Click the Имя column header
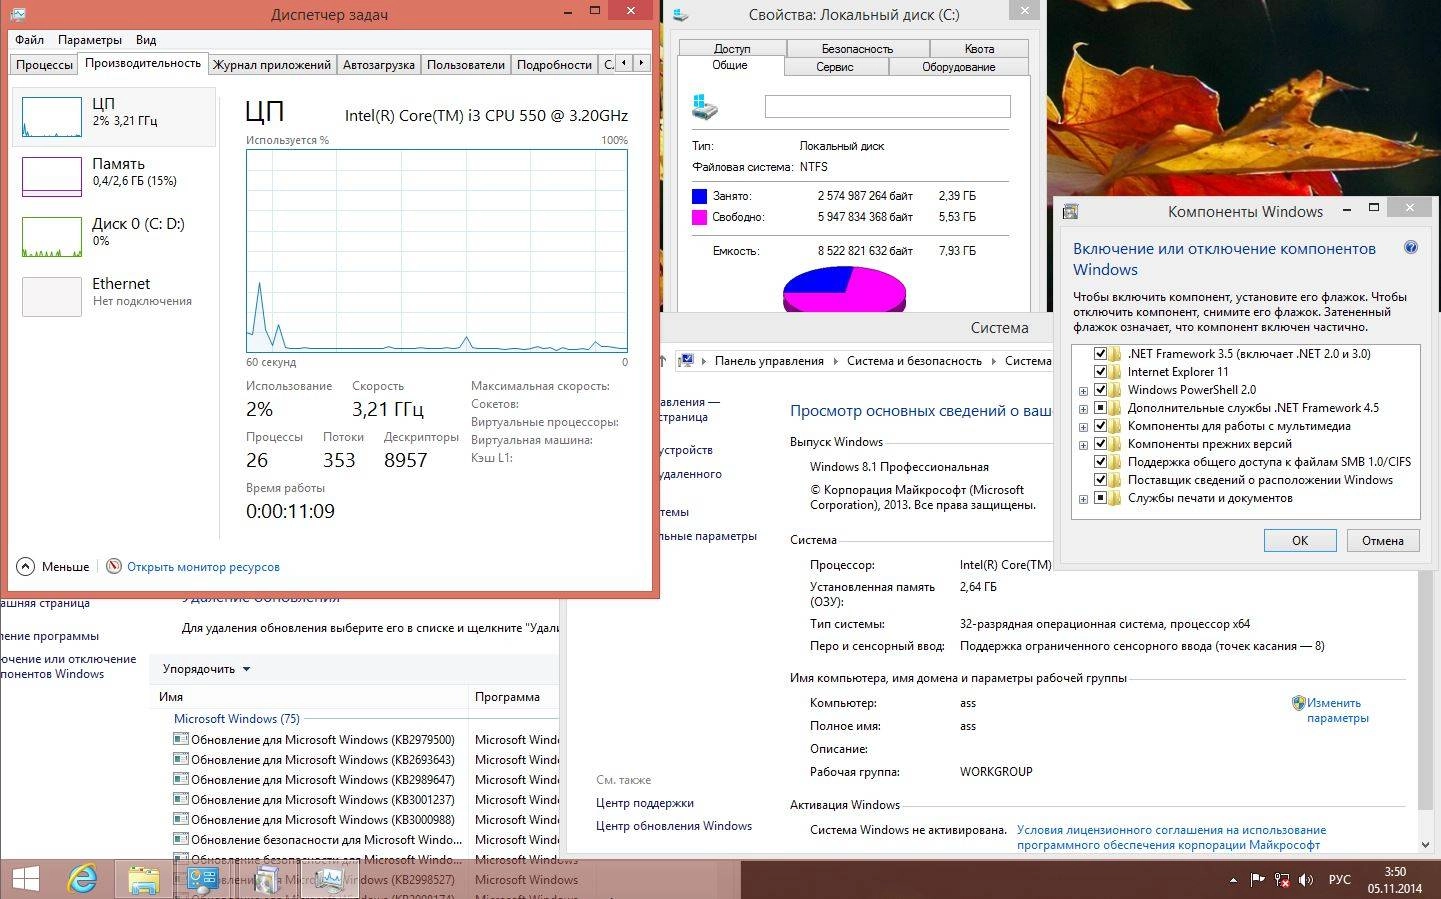This screenshot has height=899, width=1441. (x=310, y=697)
